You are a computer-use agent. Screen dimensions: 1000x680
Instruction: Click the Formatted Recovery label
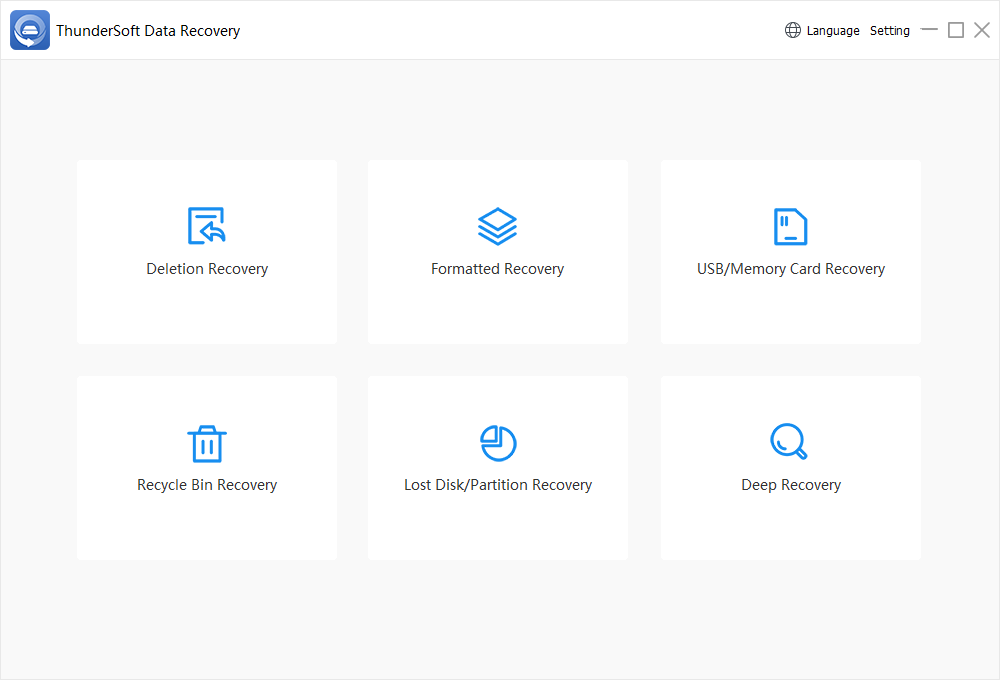(x=497, y=268)
